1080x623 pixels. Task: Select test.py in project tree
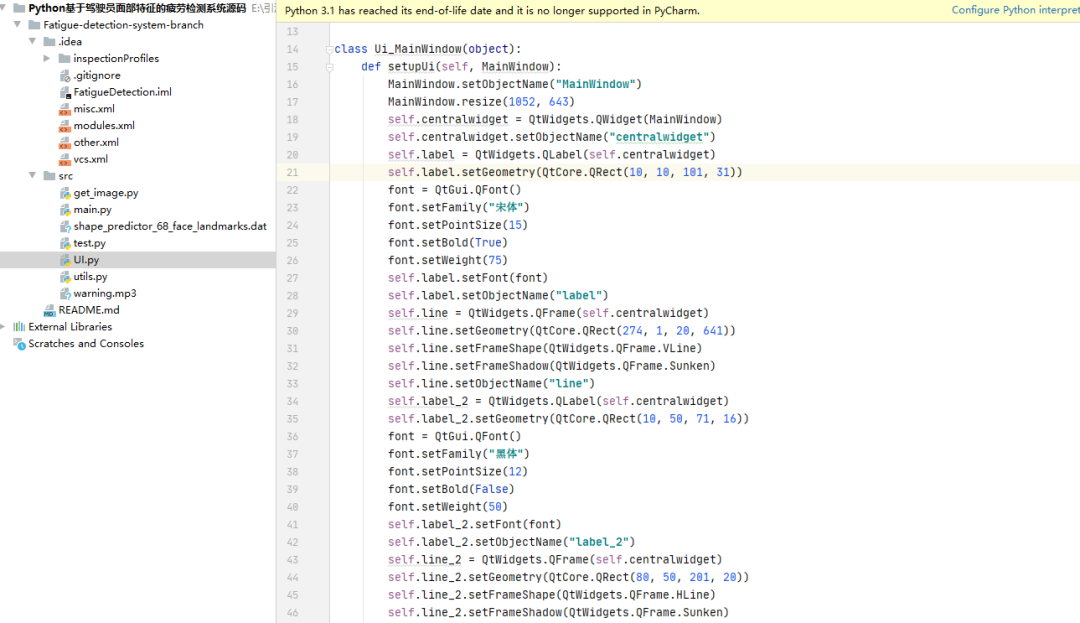click(x=89, y=243)
